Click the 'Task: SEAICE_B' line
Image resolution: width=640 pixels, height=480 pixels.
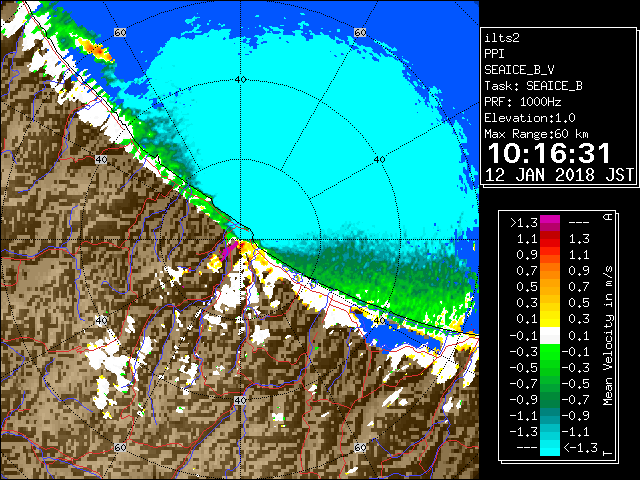[533, 86]
